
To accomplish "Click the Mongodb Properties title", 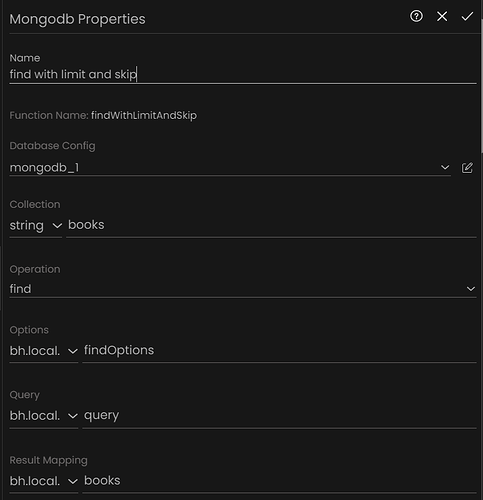I will (77, 19).
